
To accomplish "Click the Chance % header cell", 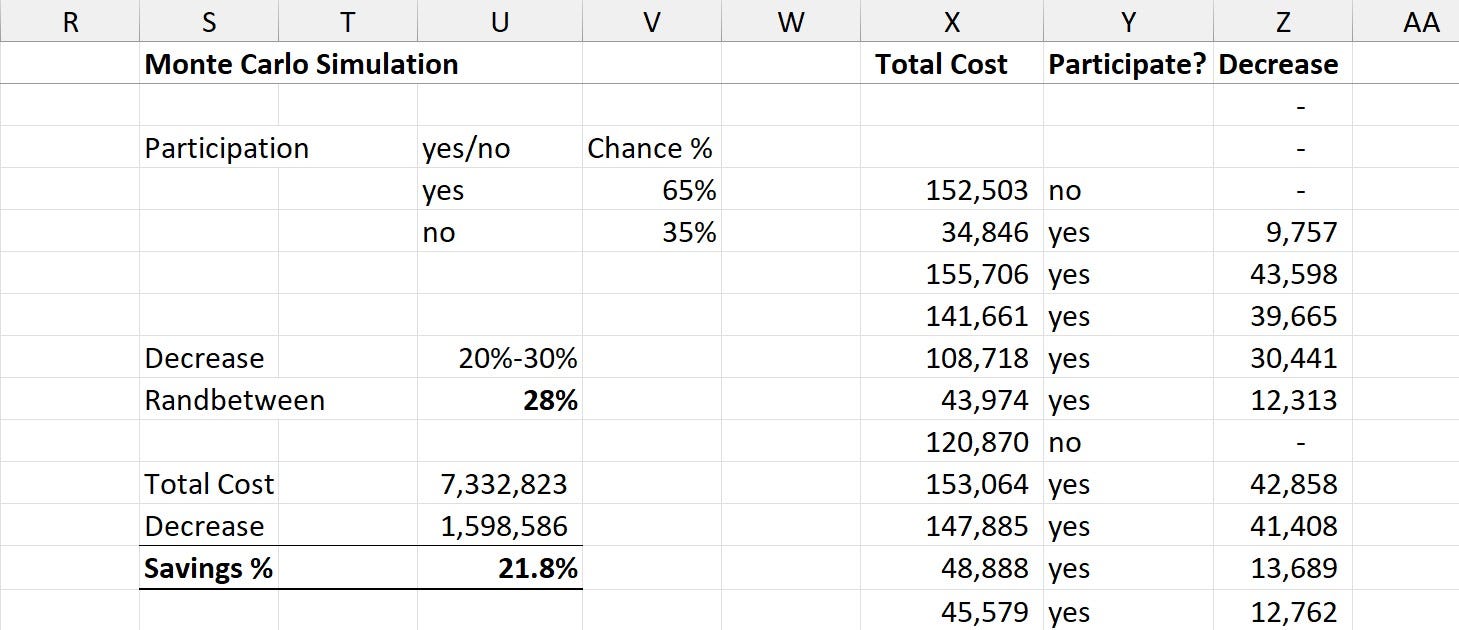I will click(x=652, y=148).
